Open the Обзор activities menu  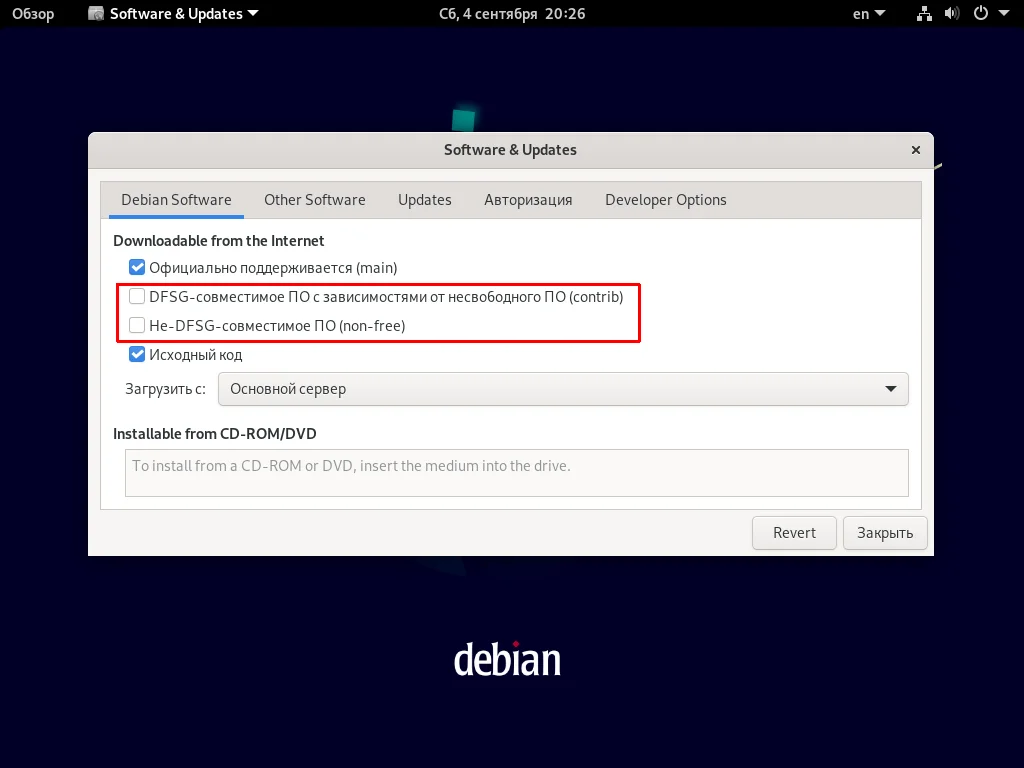click(33, 13)
